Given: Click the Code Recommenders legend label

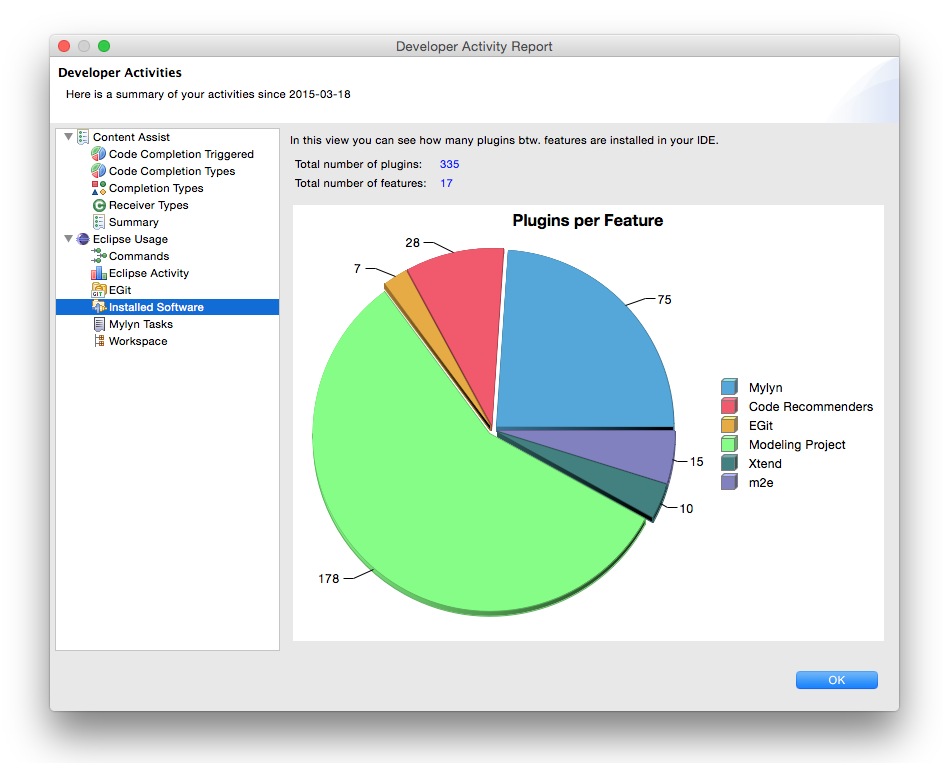Looking at the screenshot, I should tap(811, 406).
